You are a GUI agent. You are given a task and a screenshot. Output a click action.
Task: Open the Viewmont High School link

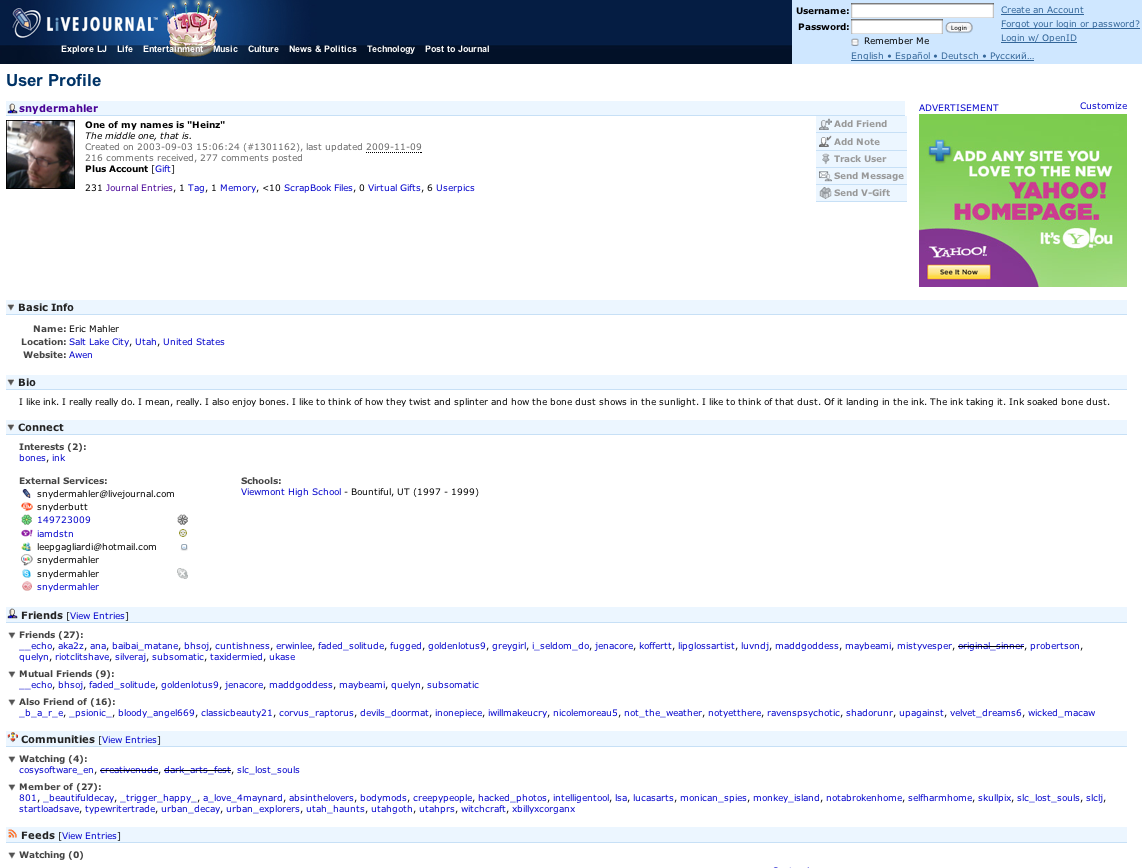point(291,492)
